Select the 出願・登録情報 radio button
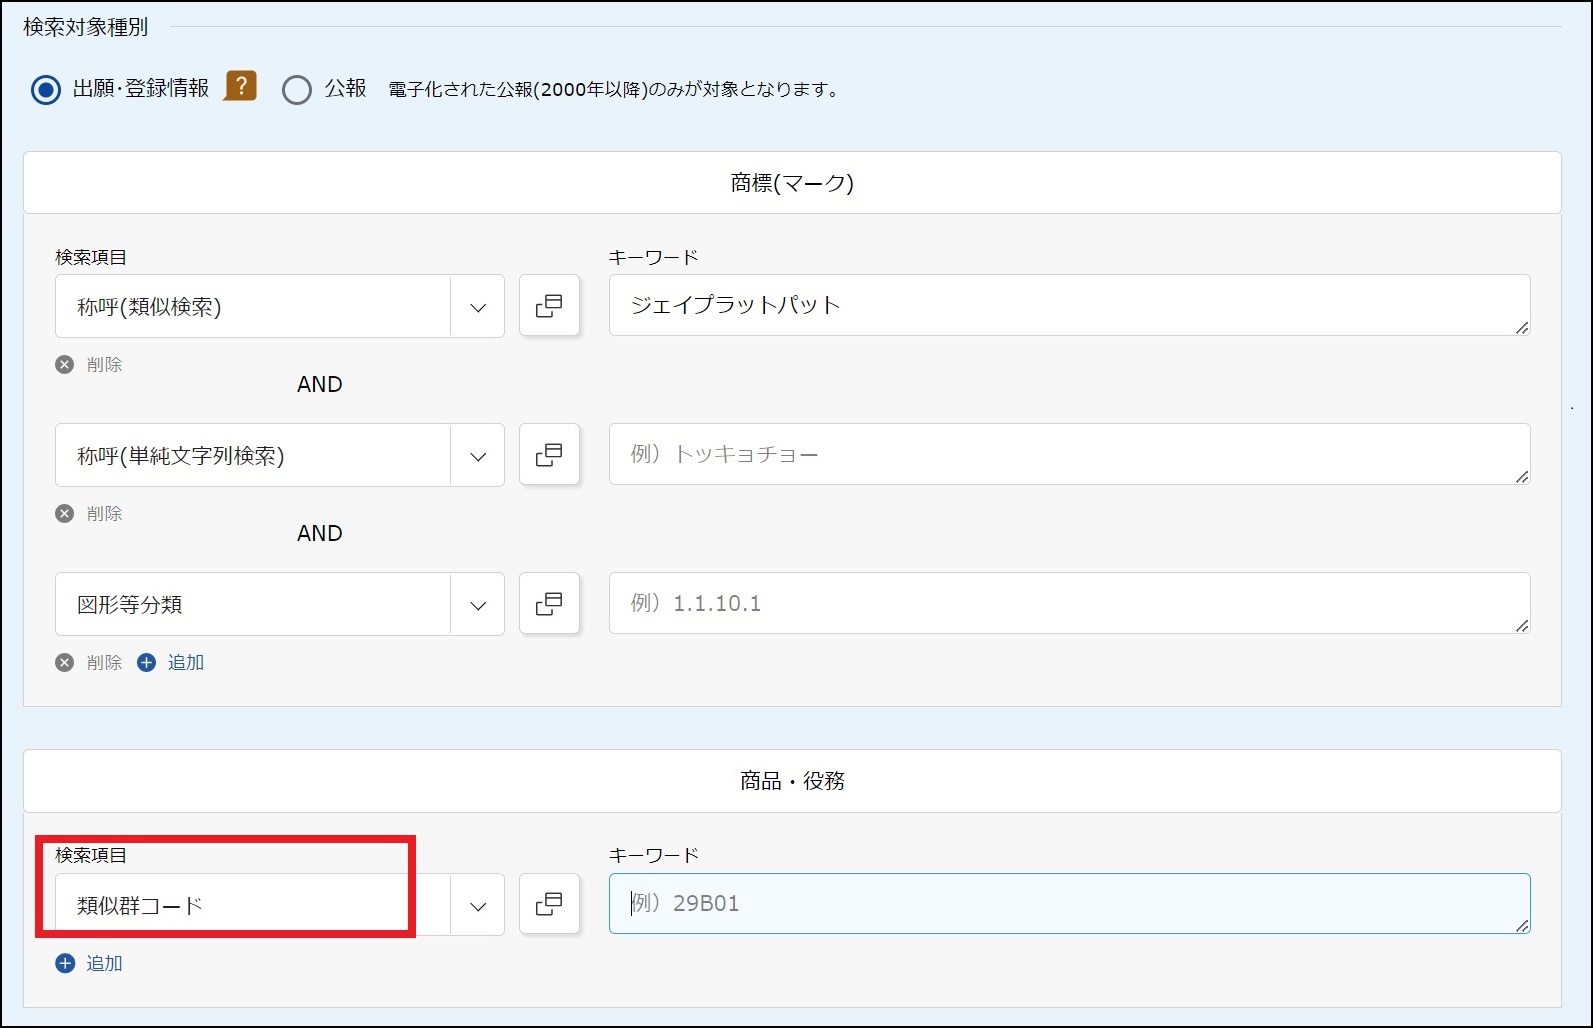 (46, 90)
